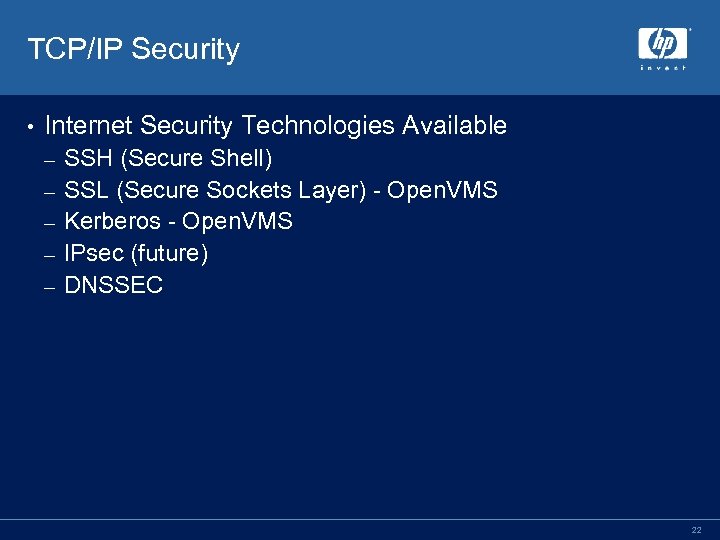
Task: Click the '(future)' text
Action: (170, 253)
